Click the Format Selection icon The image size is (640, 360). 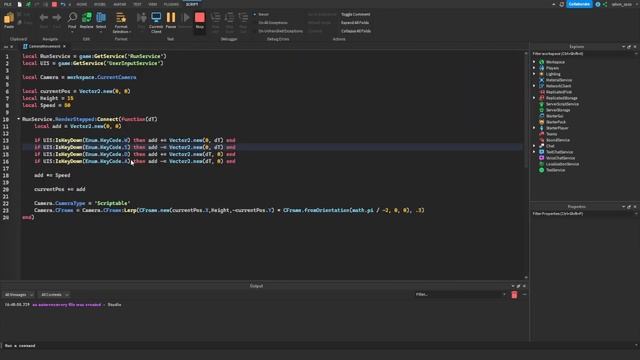[x=121, y=17]
